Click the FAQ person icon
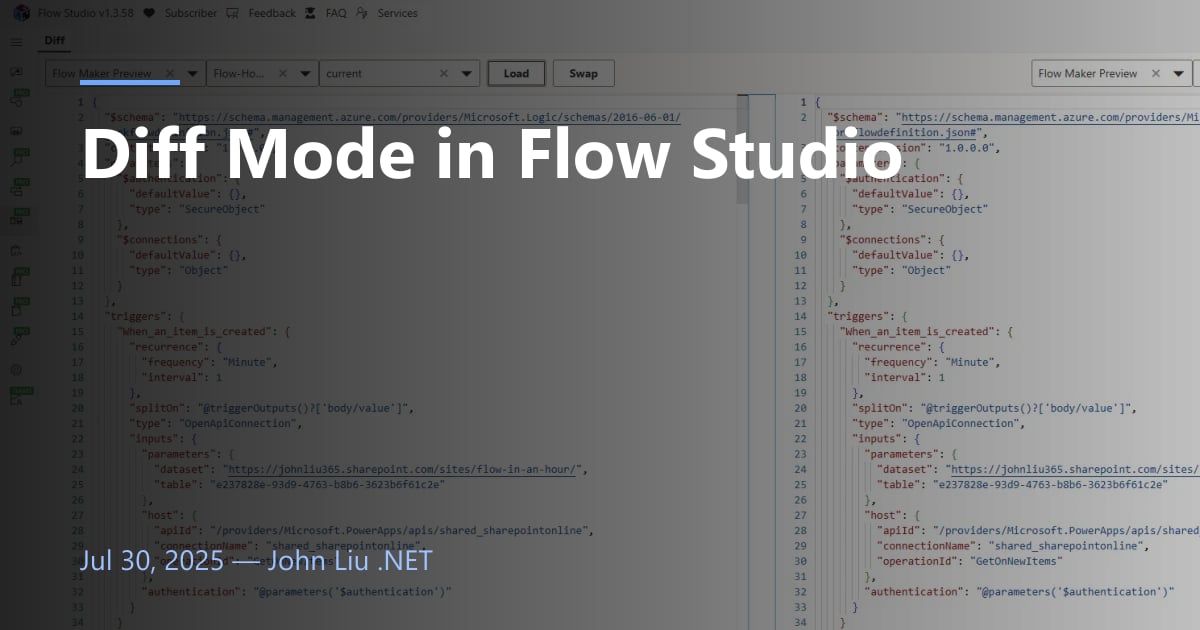The height and width of the screenshot is (630, 1200). [312, 14]
